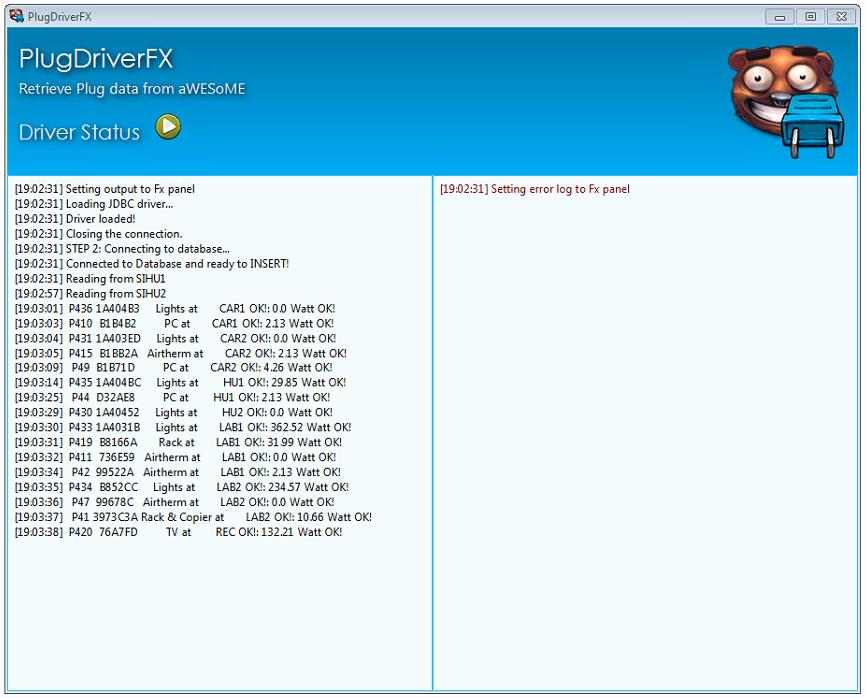Viewport: 866px width, 698px height.
Task: Click the 'Driver Status' label
Action: tap(80, 132)
